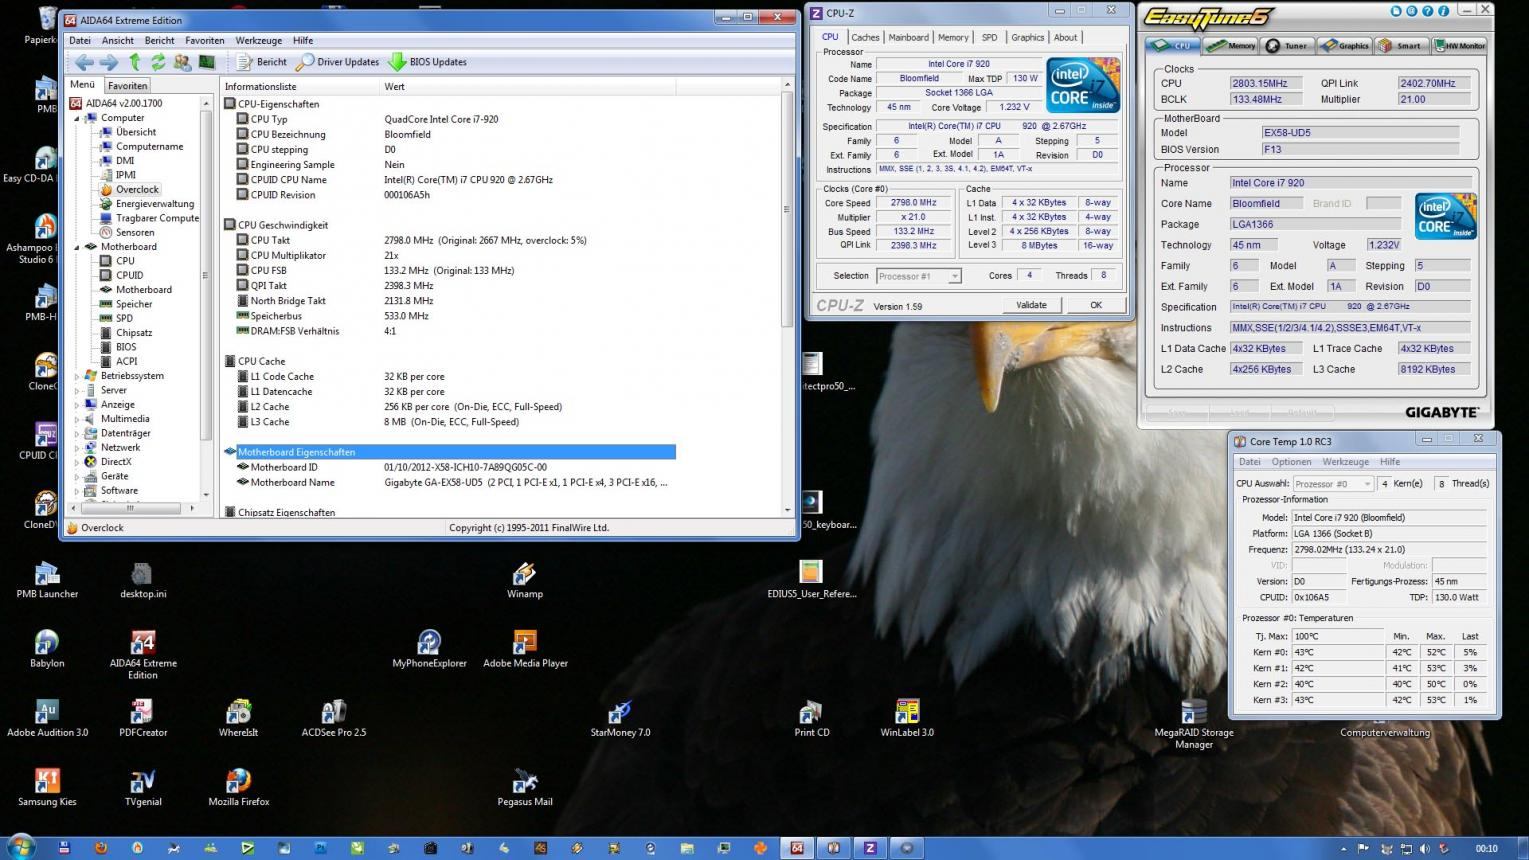Open Winamp desktop icon
1529x860 pixels.
coord(524,580)
